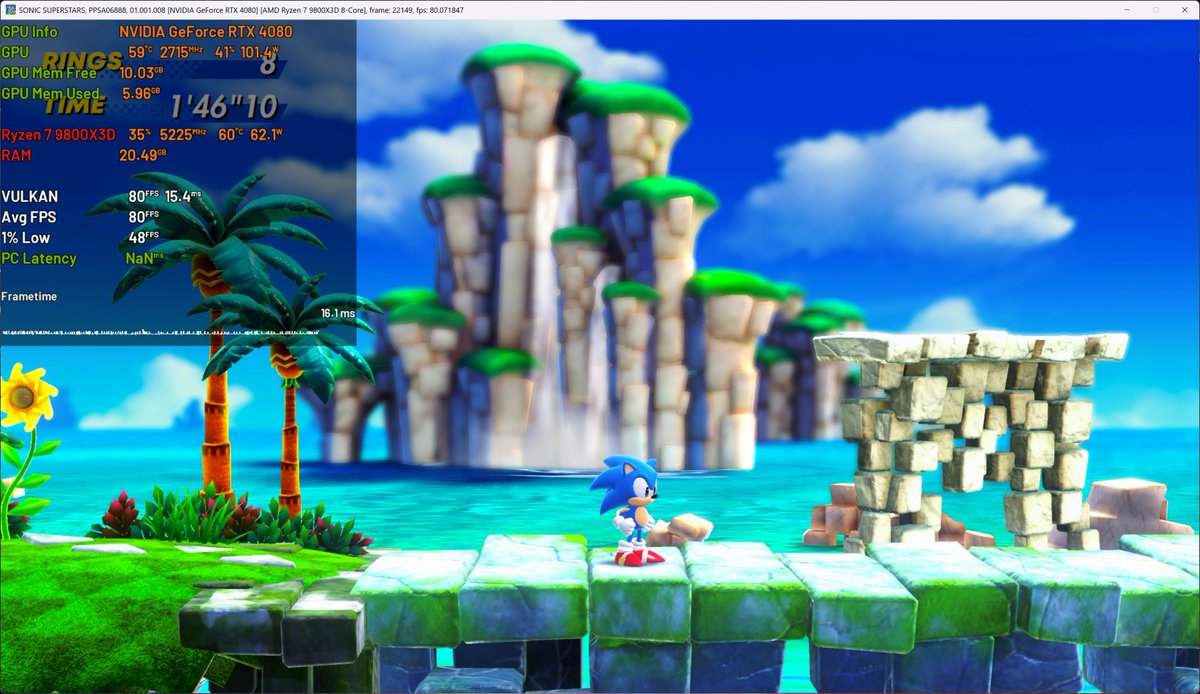Maximize the SONIC SUPERSTARS window
Viewport: 1200px width, 694px height.
tap(1156, 9)
